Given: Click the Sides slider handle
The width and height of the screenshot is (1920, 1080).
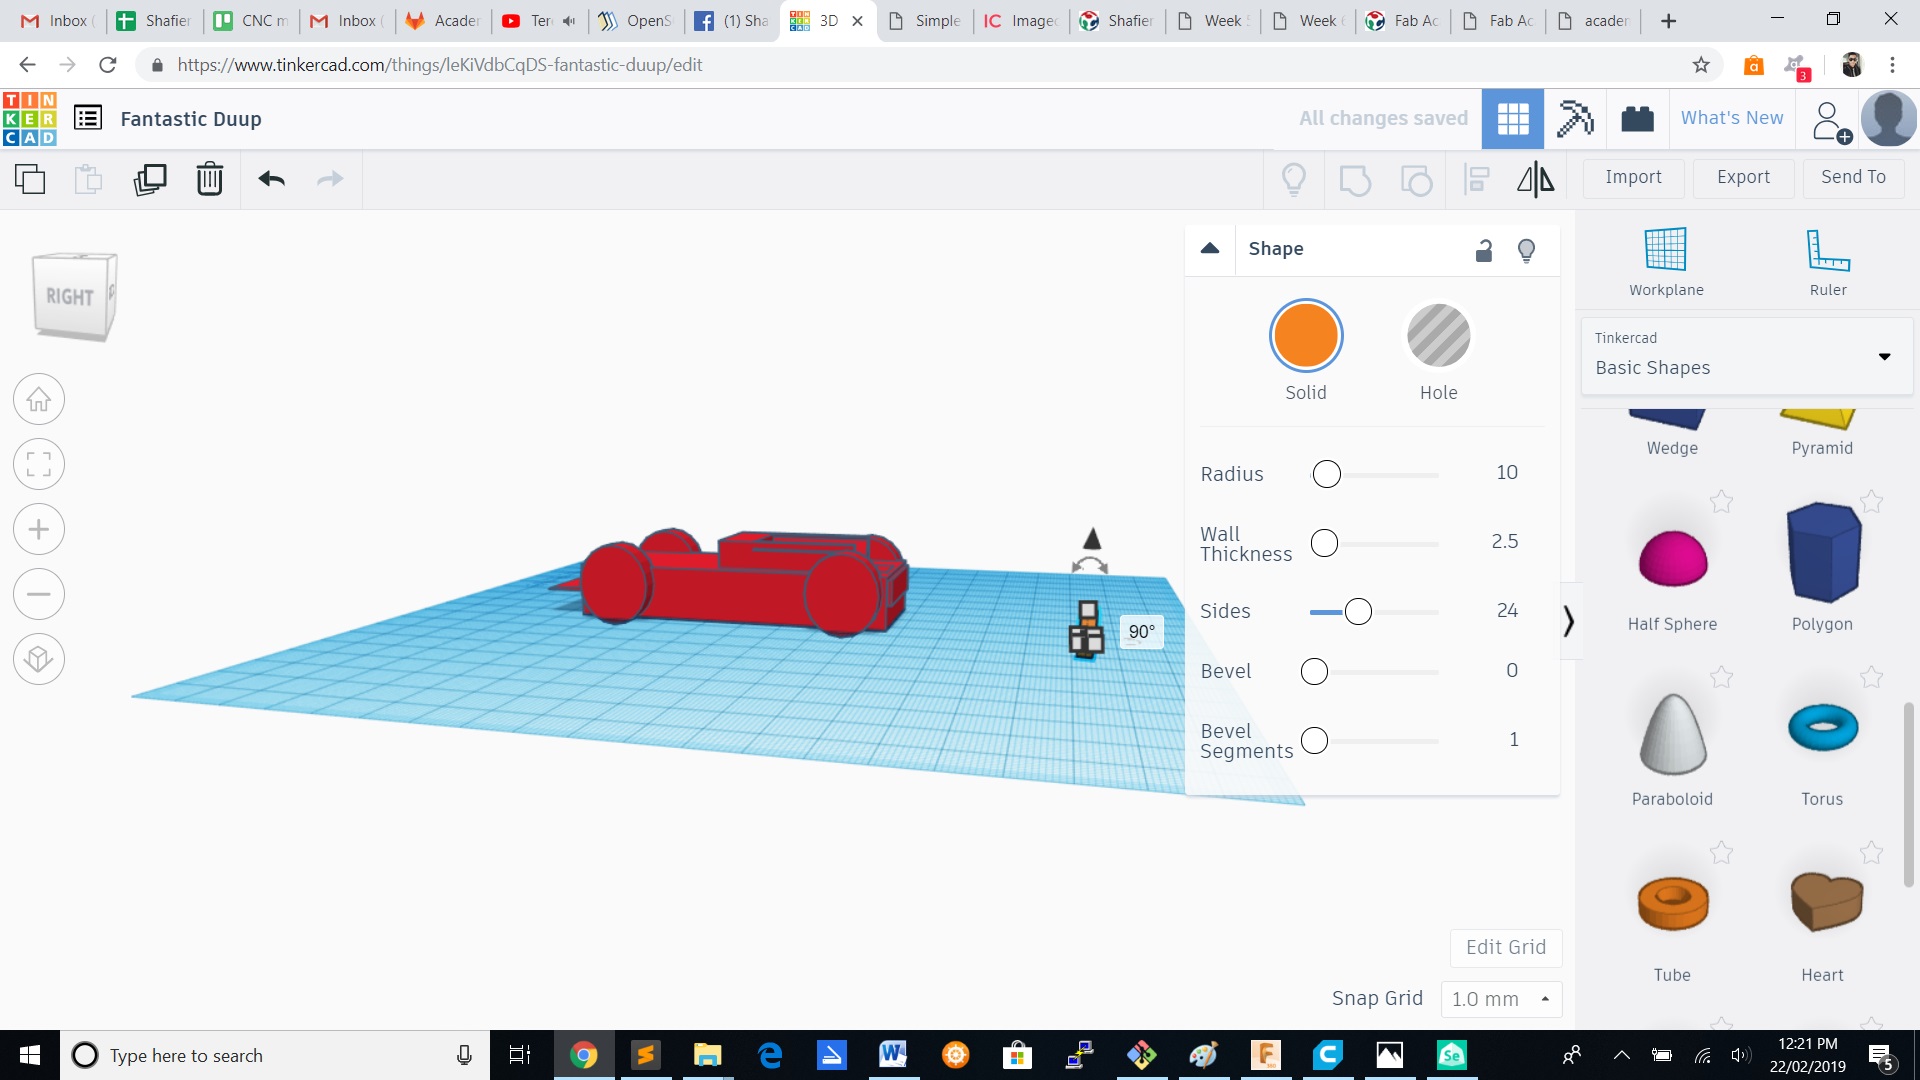Looking at the screenshot, I should [1358, 612].
